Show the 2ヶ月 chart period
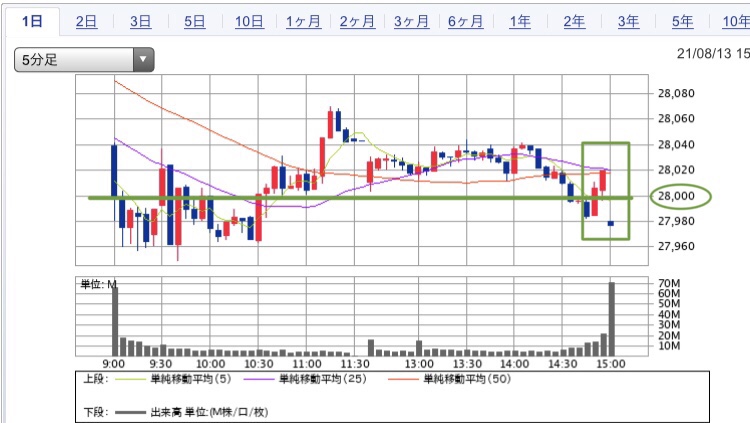The image size is (750, 423). click(357, 22)
